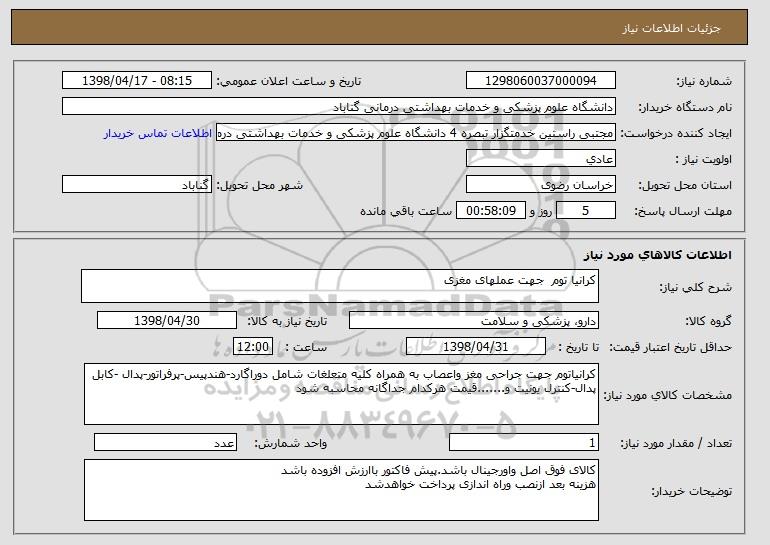Click the section title اطلاعات کالاهای مورد نیاز
Screen dimensions: 770x545
(658, 255)
